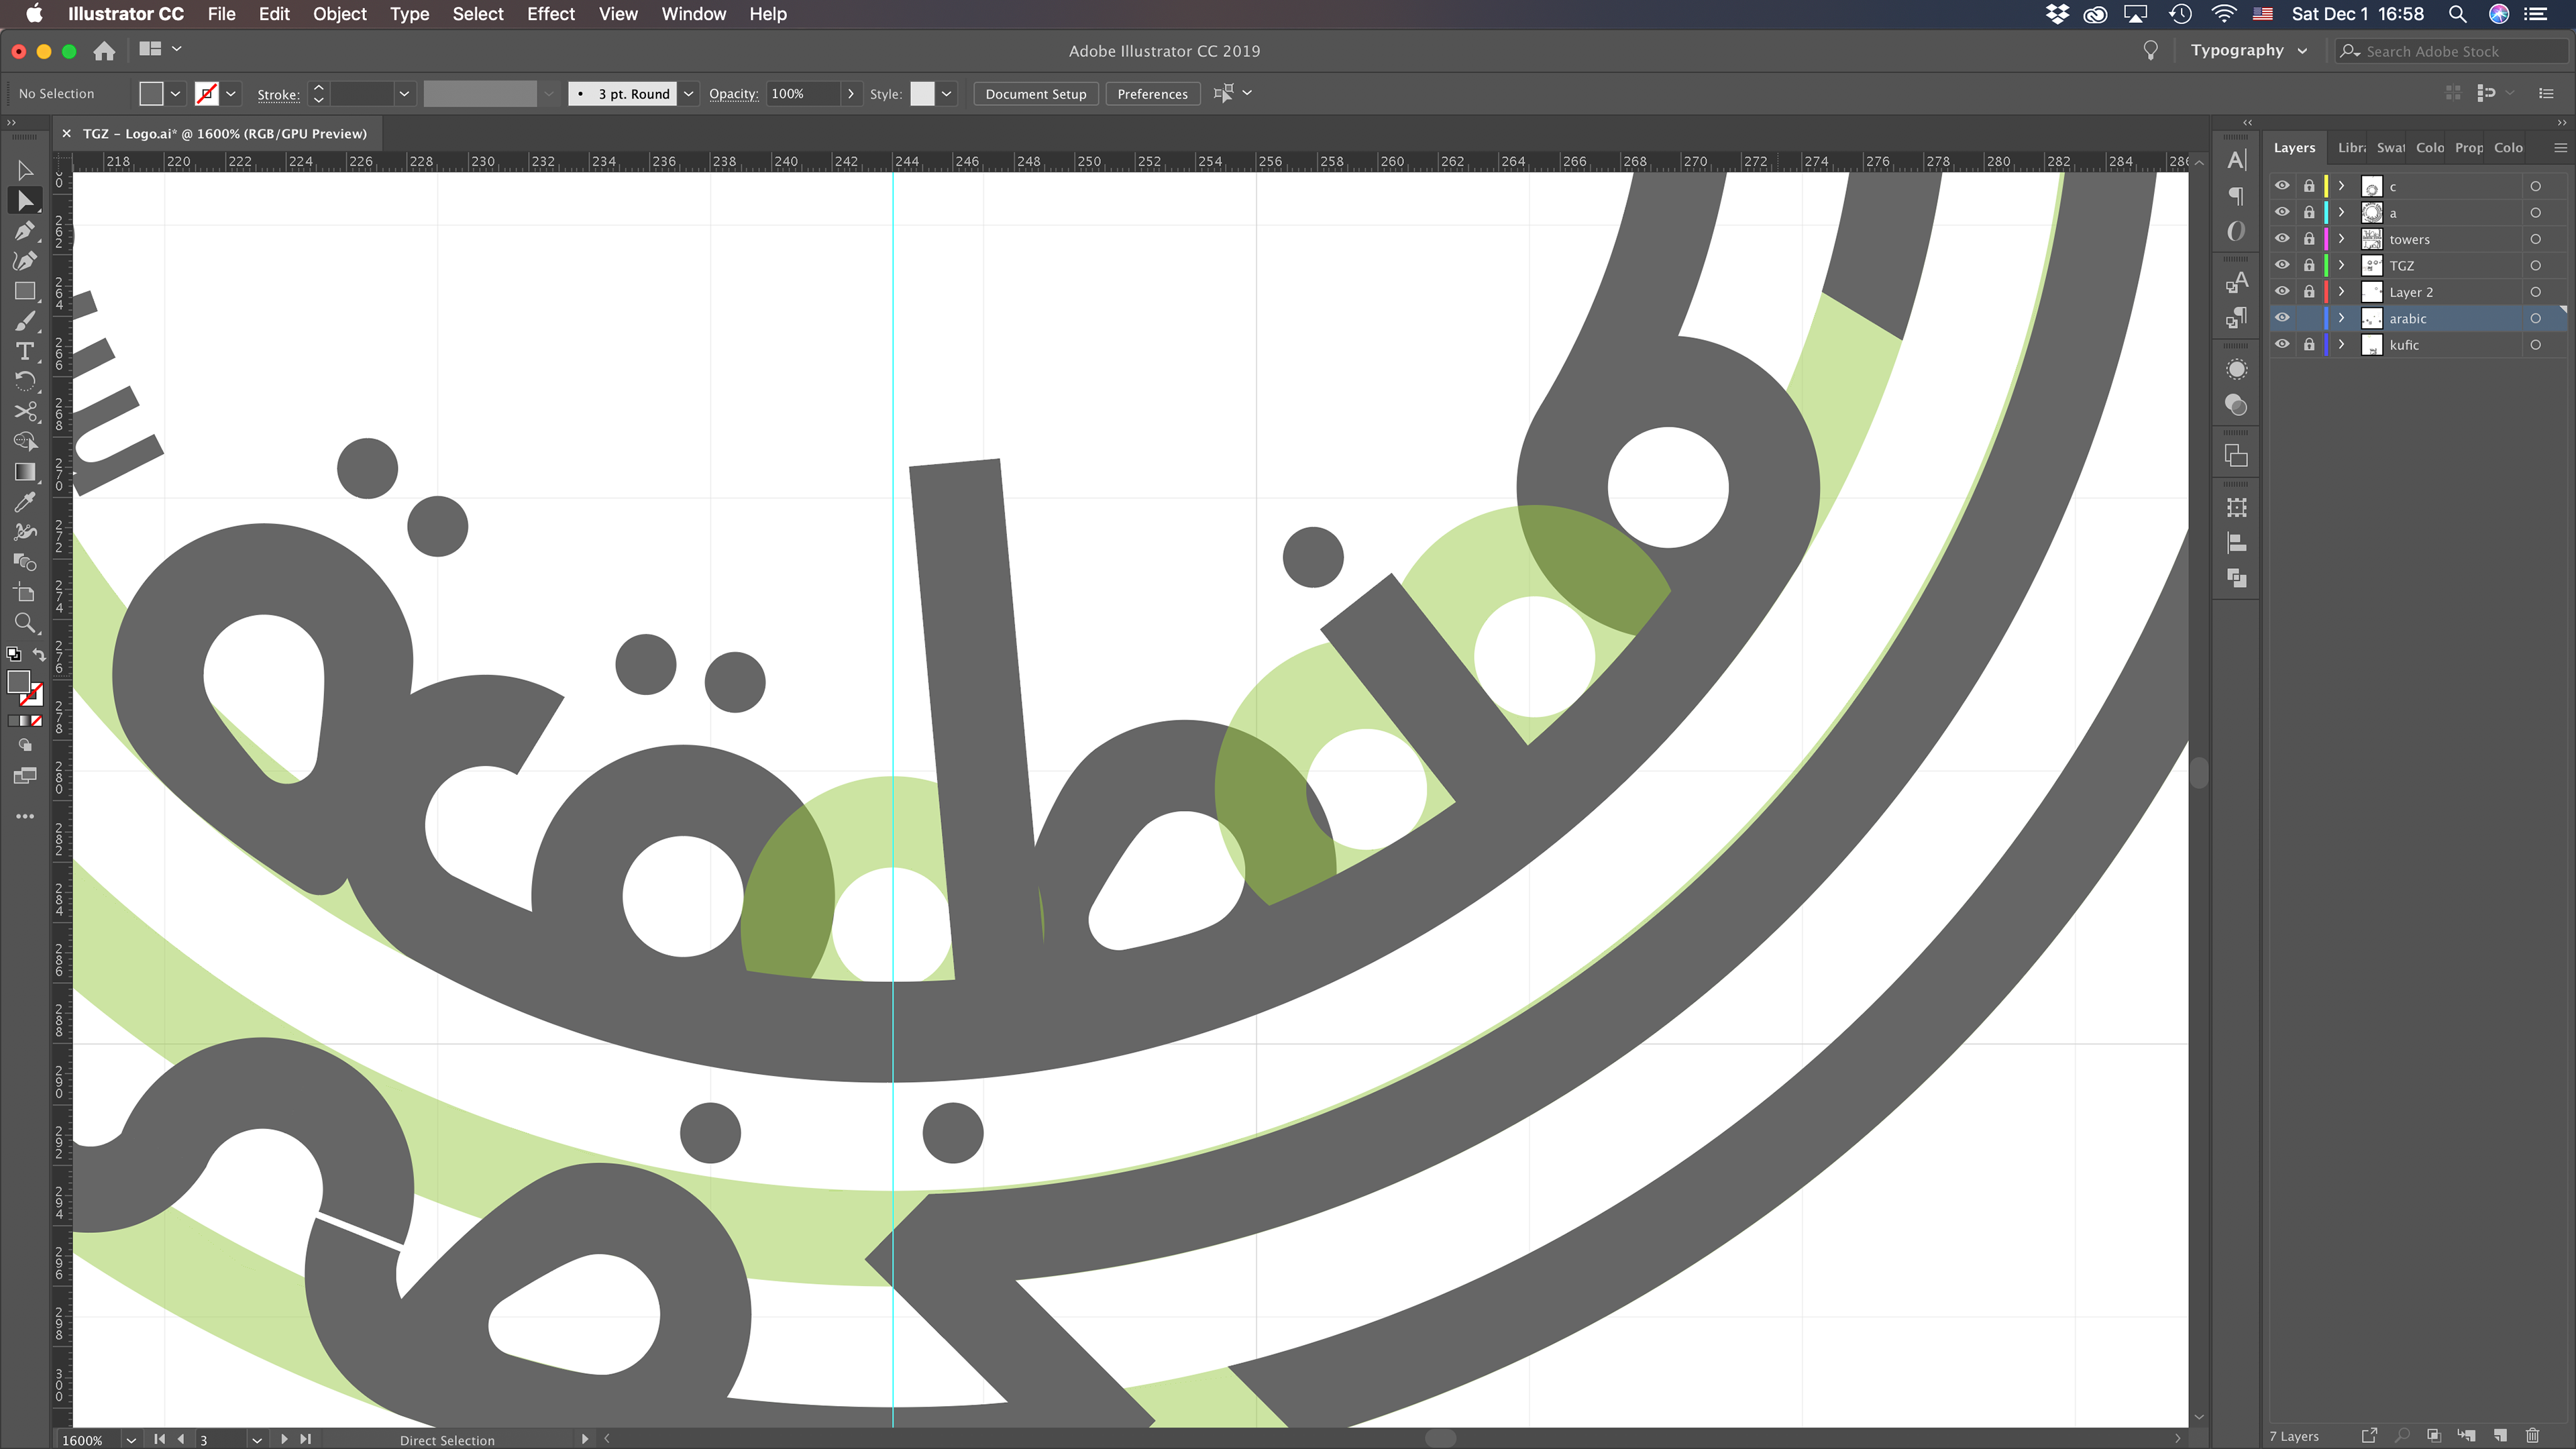The height and width of the screenshot is (1449, 2576).
Task: Go to the next artboard arrow
Action: 284,1440
